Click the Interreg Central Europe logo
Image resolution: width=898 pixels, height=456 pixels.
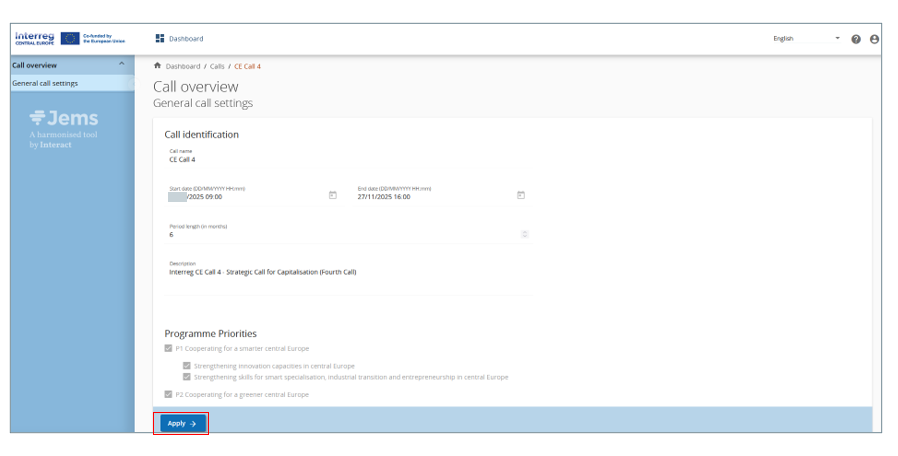coord(36,38)
